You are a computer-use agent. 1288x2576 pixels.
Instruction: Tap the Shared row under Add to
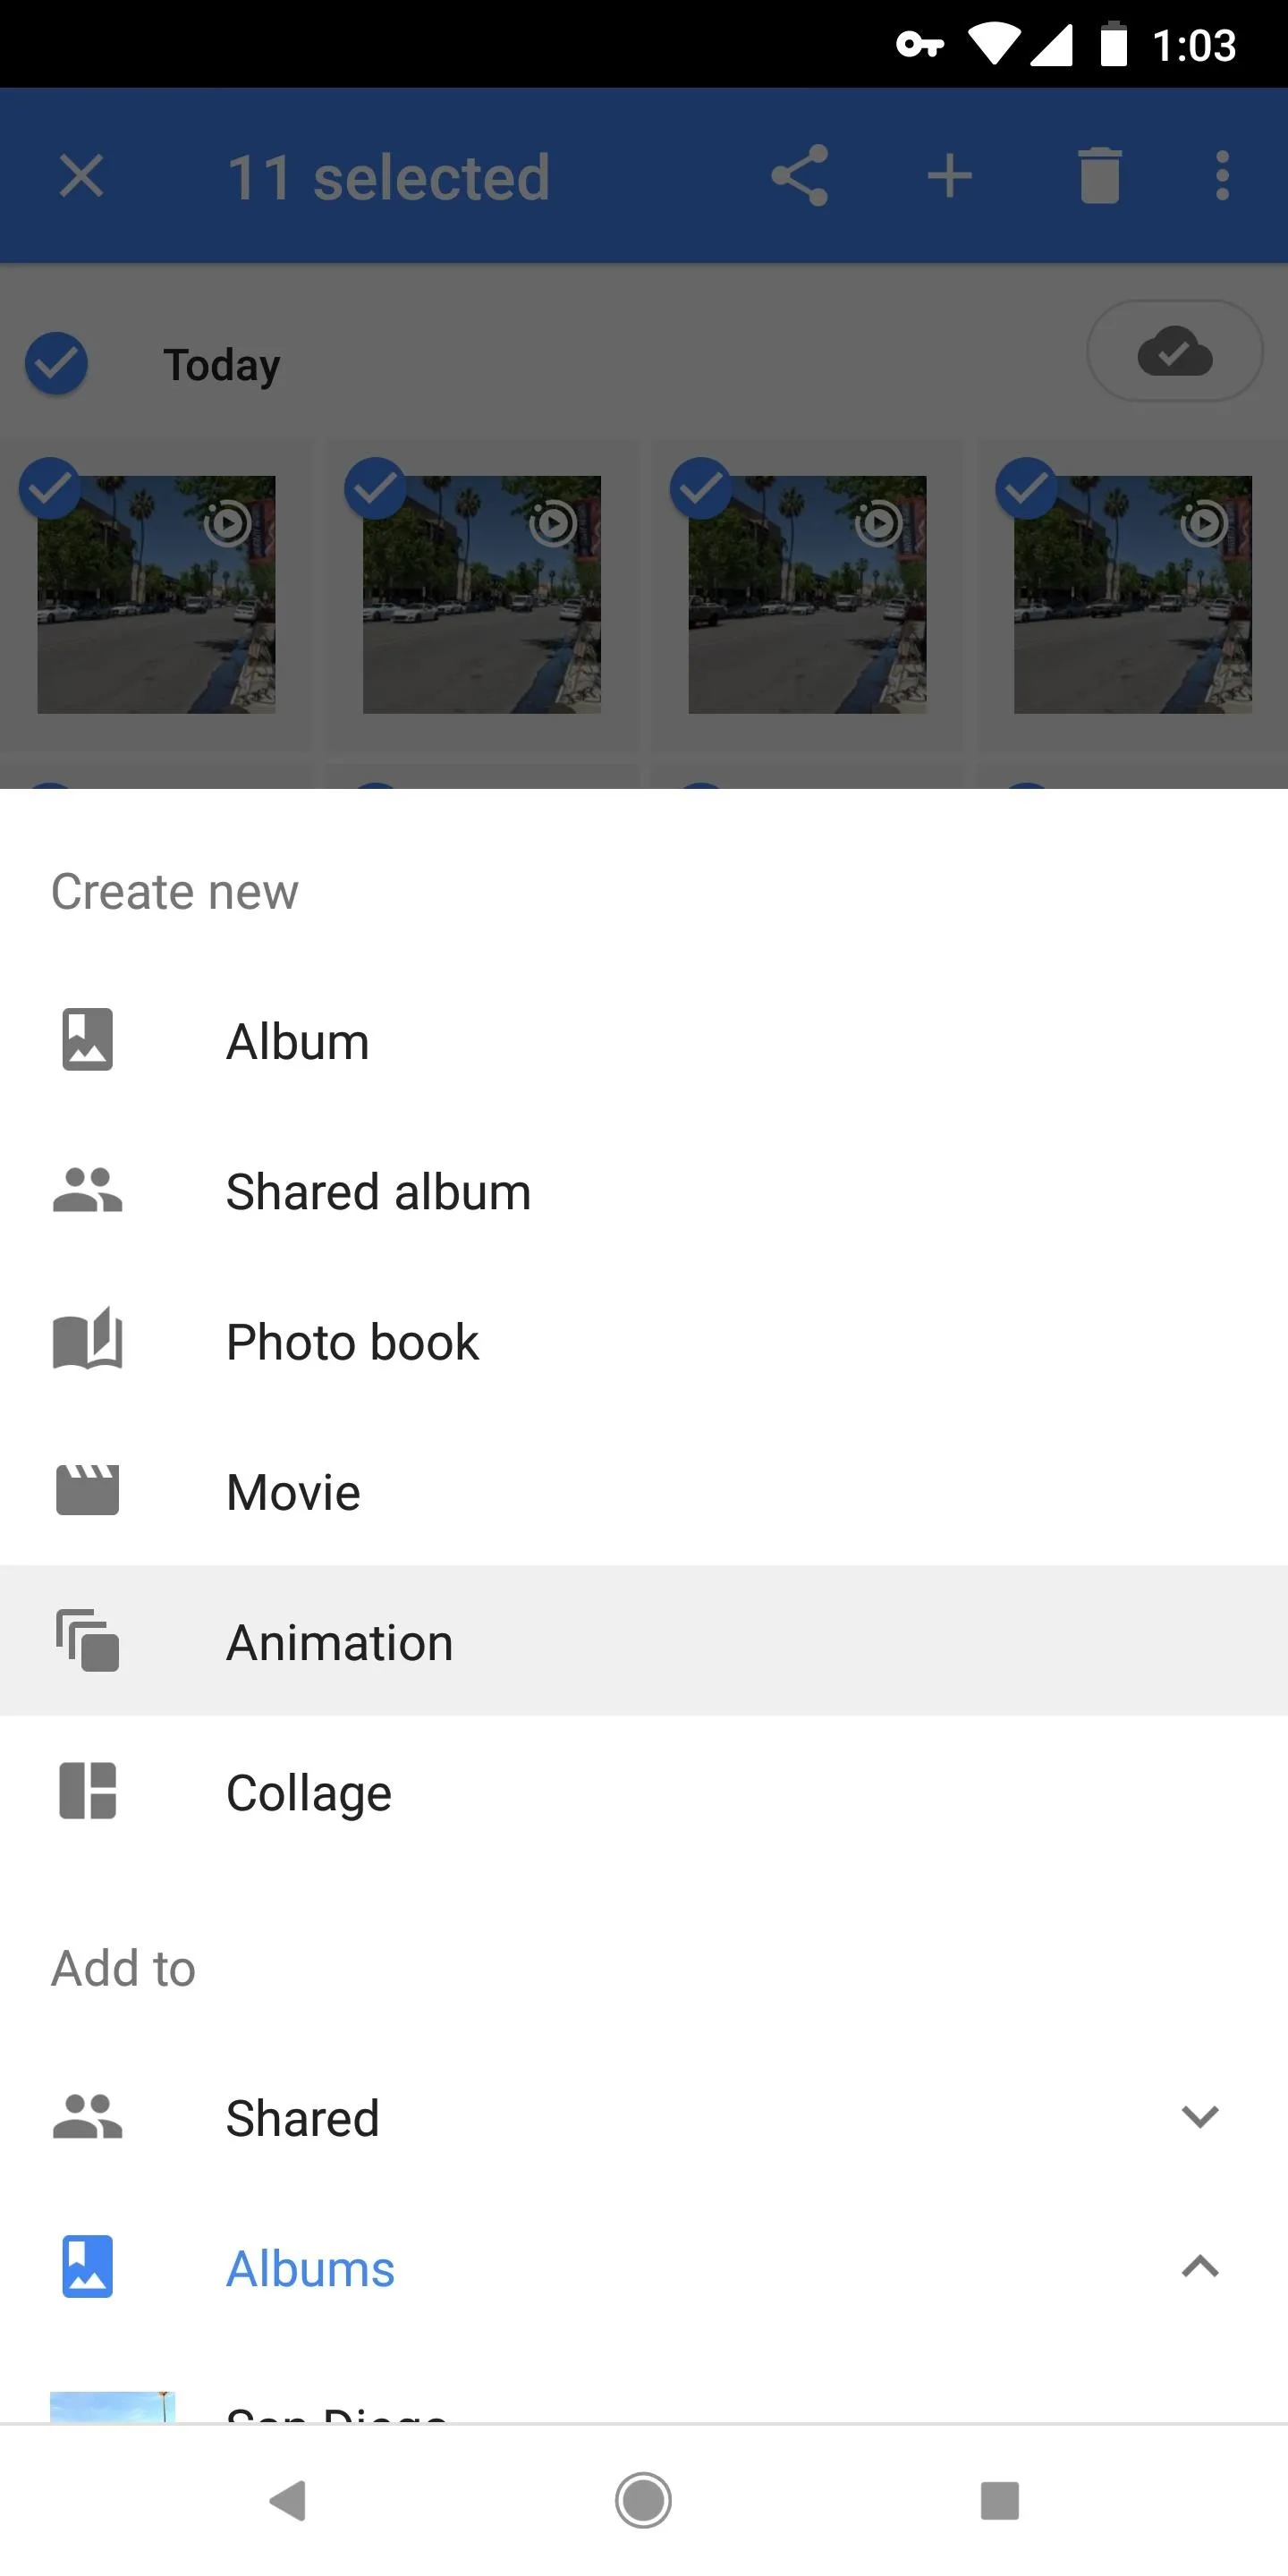click(644, 2117)
